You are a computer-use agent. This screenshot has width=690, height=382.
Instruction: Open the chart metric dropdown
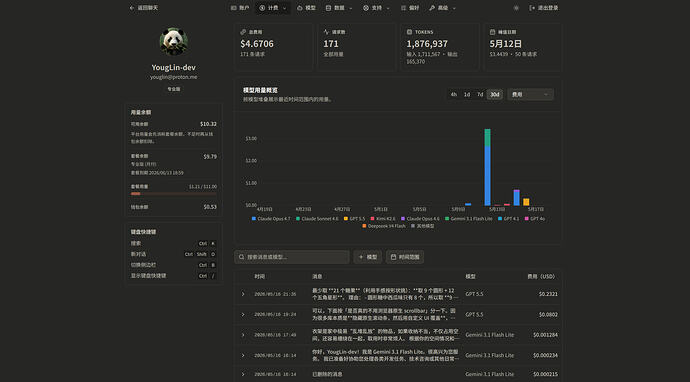[530, 94]
